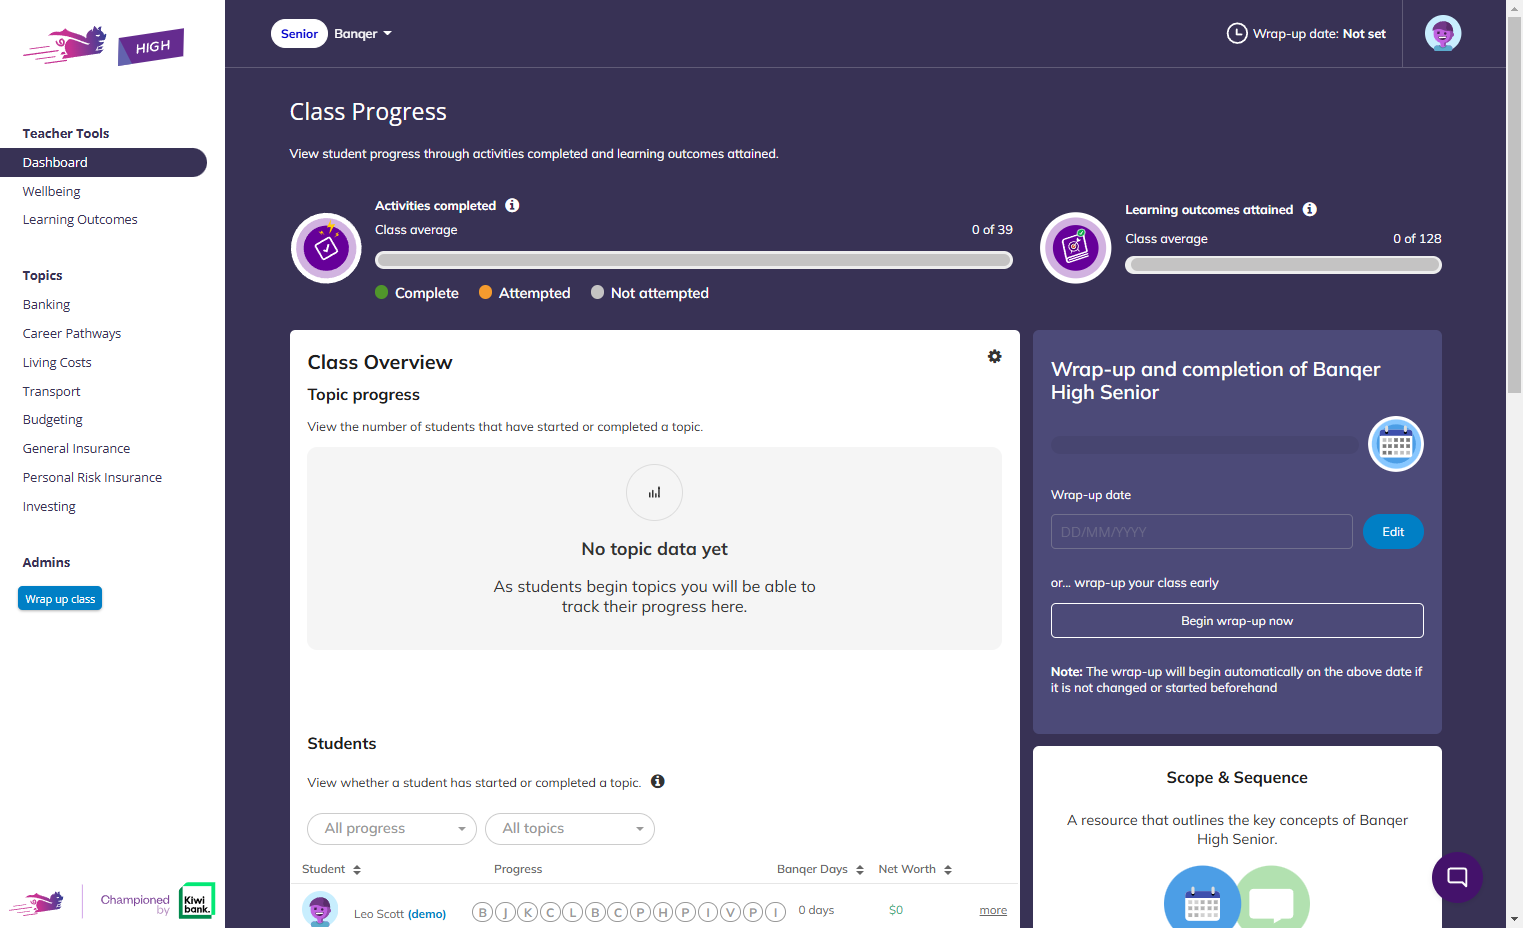Click the wrap-up progress bar
The width and height of the screenshot is (1523, 928).
(x=1205, y=444)
